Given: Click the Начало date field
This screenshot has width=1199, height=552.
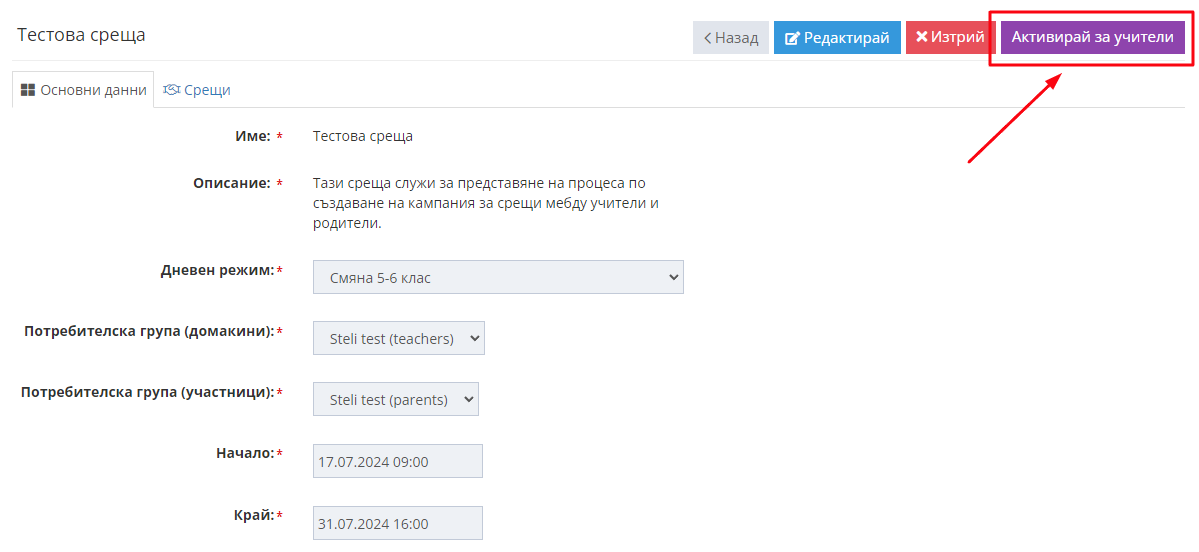Looking at the screenshot, I should tap(398, 461).
